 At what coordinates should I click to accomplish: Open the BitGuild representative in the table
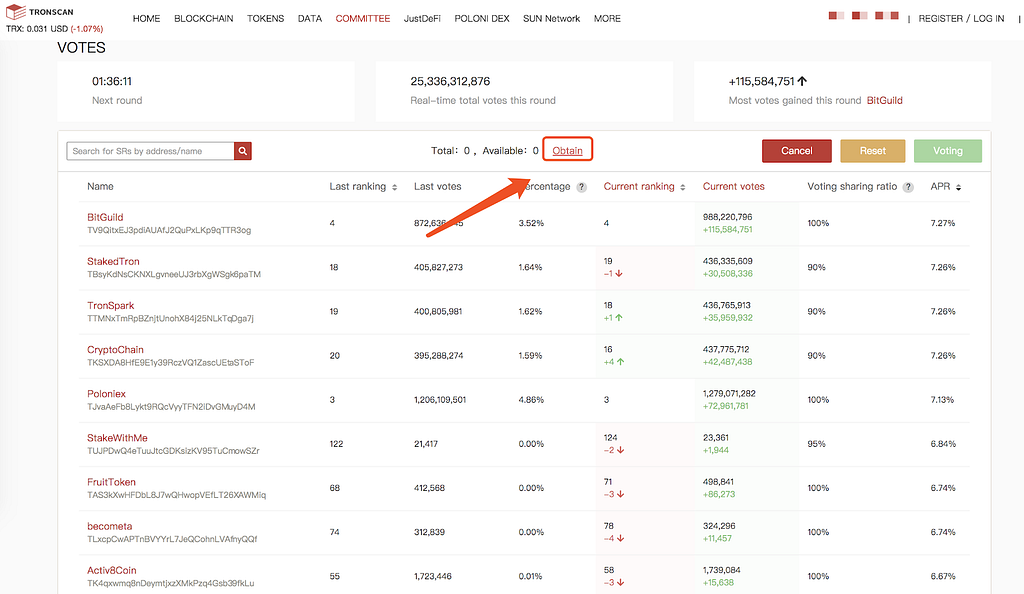tap(105, 217)
